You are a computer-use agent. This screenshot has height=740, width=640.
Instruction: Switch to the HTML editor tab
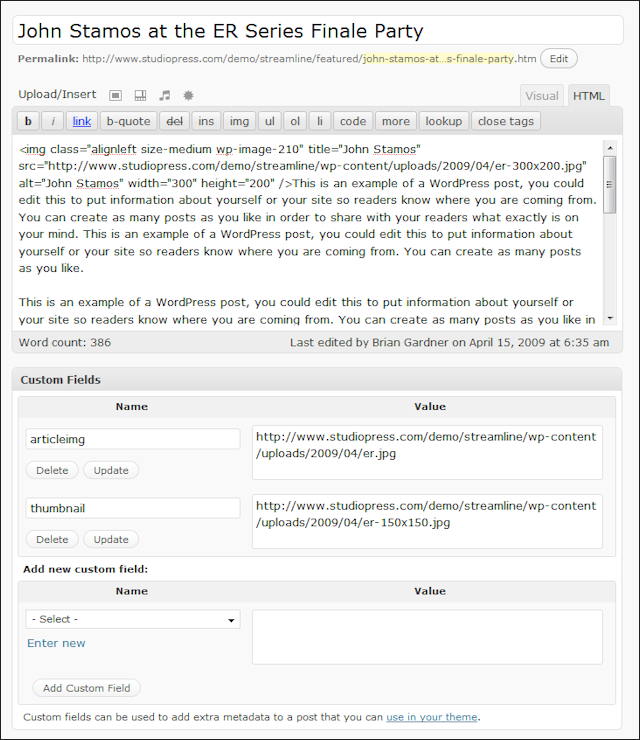[589, 96]
